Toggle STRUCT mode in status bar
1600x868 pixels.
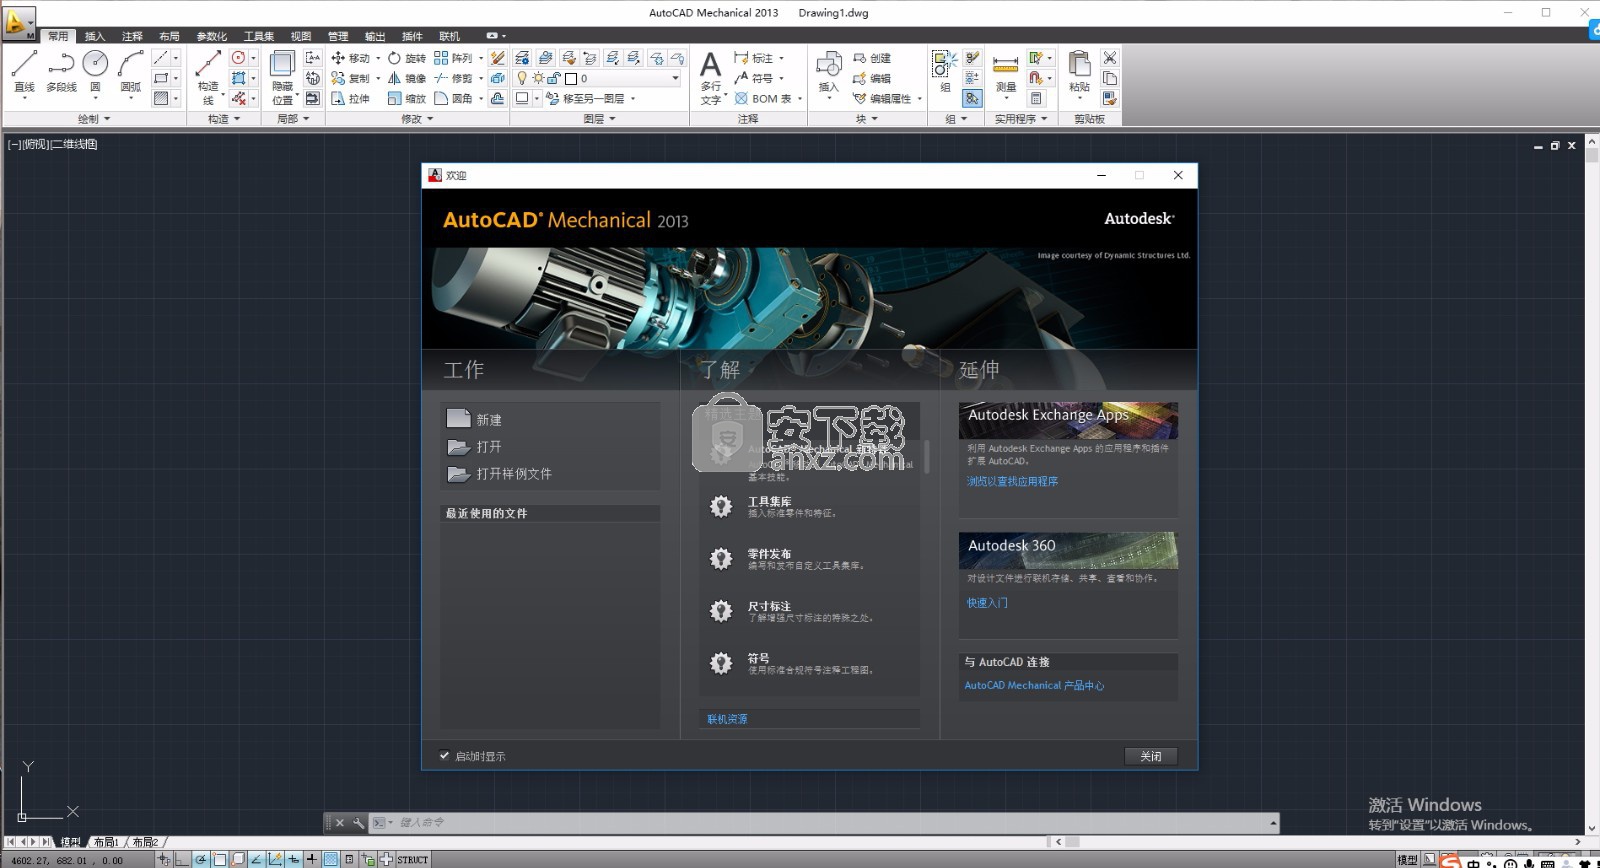pos(413,859)
